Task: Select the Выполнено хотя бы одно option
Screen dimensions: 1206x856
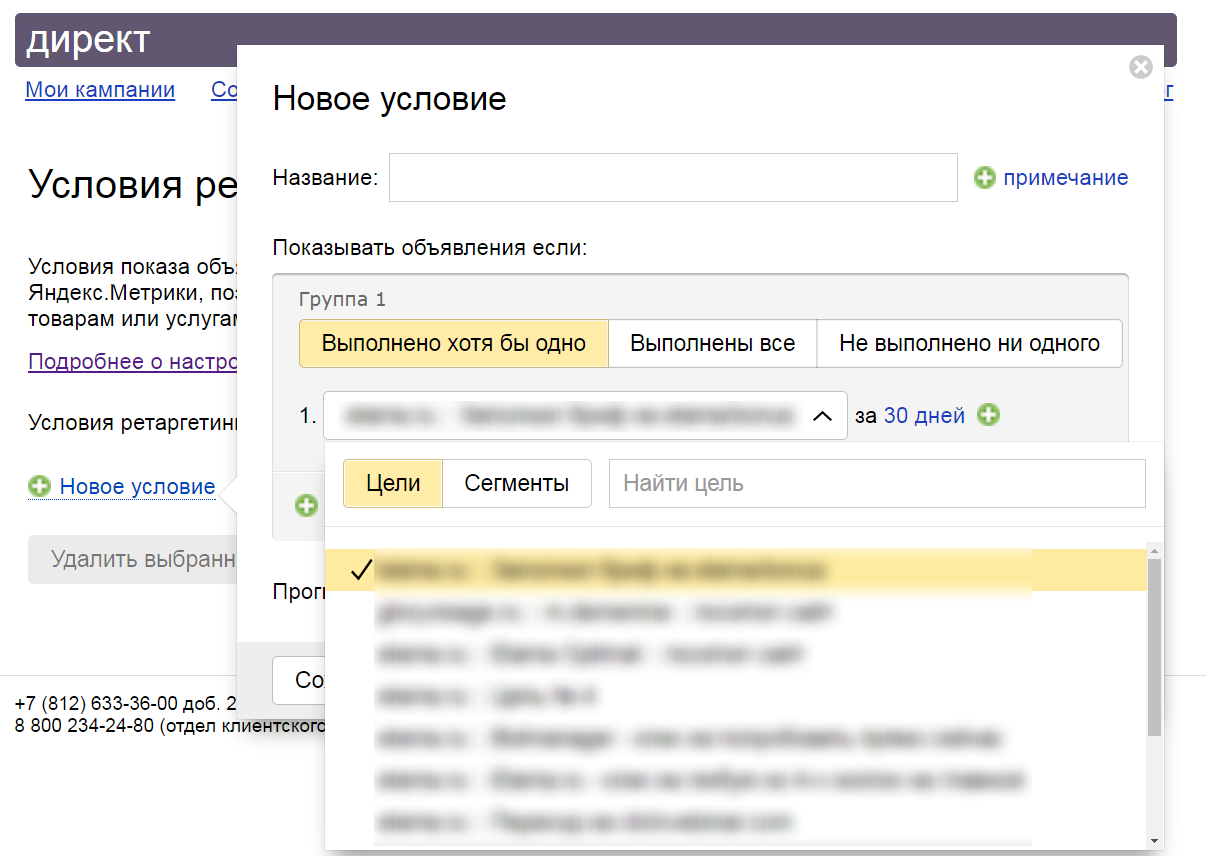Action: click(453, 344)
